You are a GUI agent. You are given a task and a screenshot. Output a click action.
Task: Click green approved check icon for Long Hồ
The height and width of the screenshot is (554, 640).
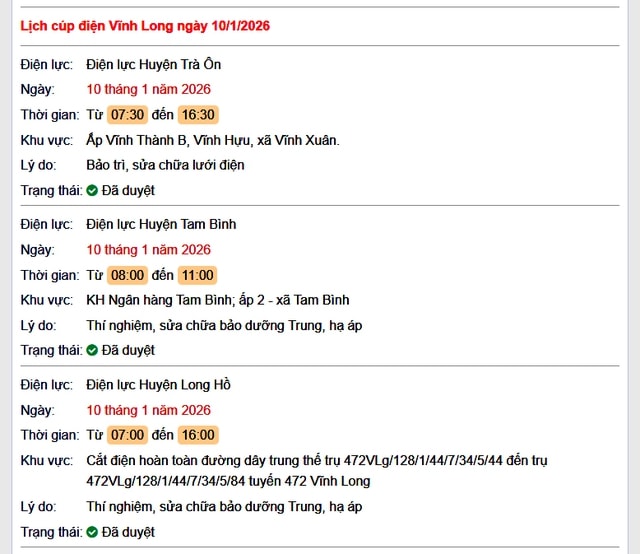pos(92,532)
